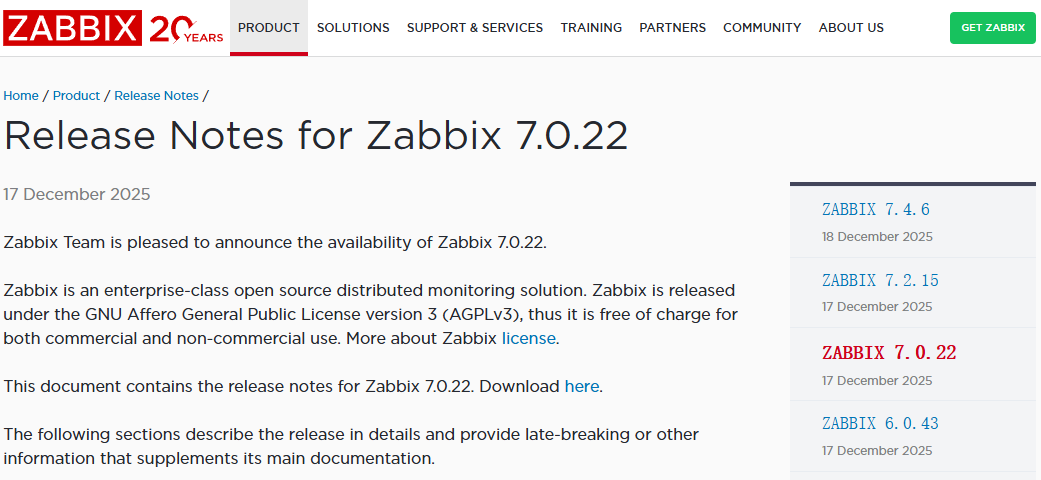This screenshot has height=480, width=1041.
Task: Click the red Zabbix 7.0.22 sidebar entry
Action: pos(889,353)
